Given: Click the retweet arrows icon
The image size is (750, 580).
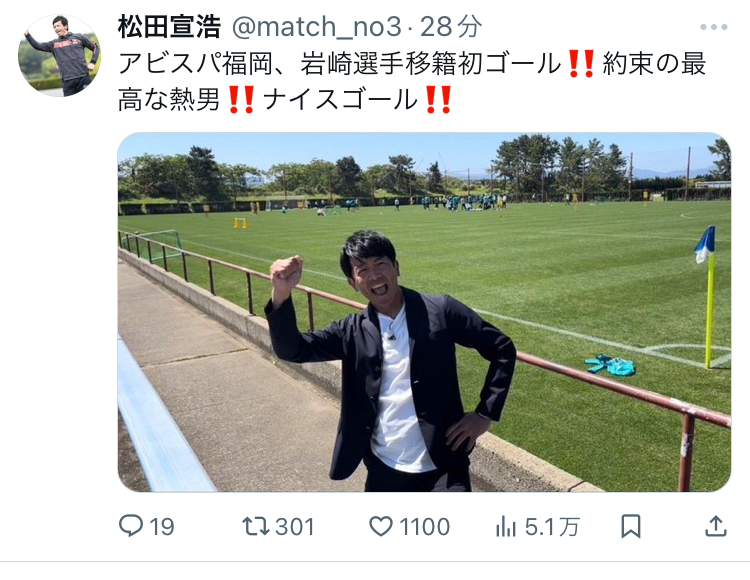Looking at the screenshot, I should (256, 526).
